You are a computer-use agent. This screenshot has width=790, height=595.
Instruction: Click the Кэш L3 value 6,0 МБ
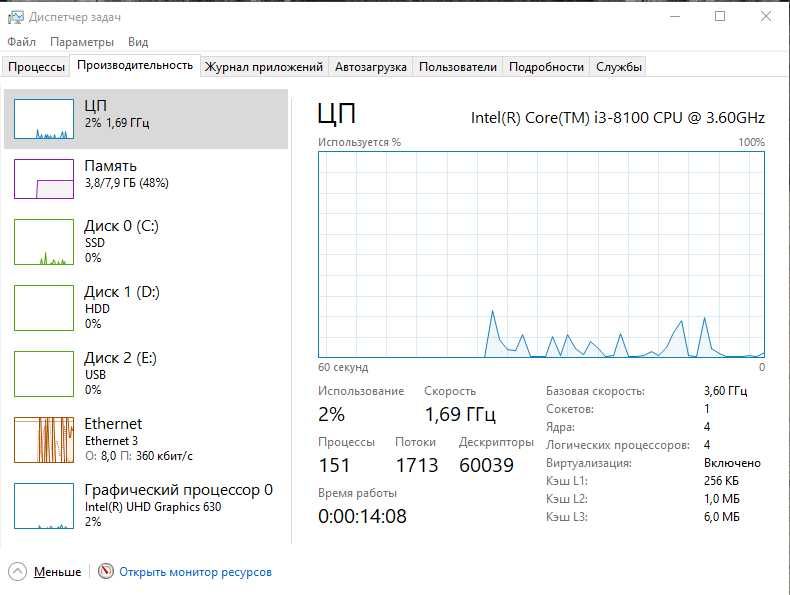721,517
